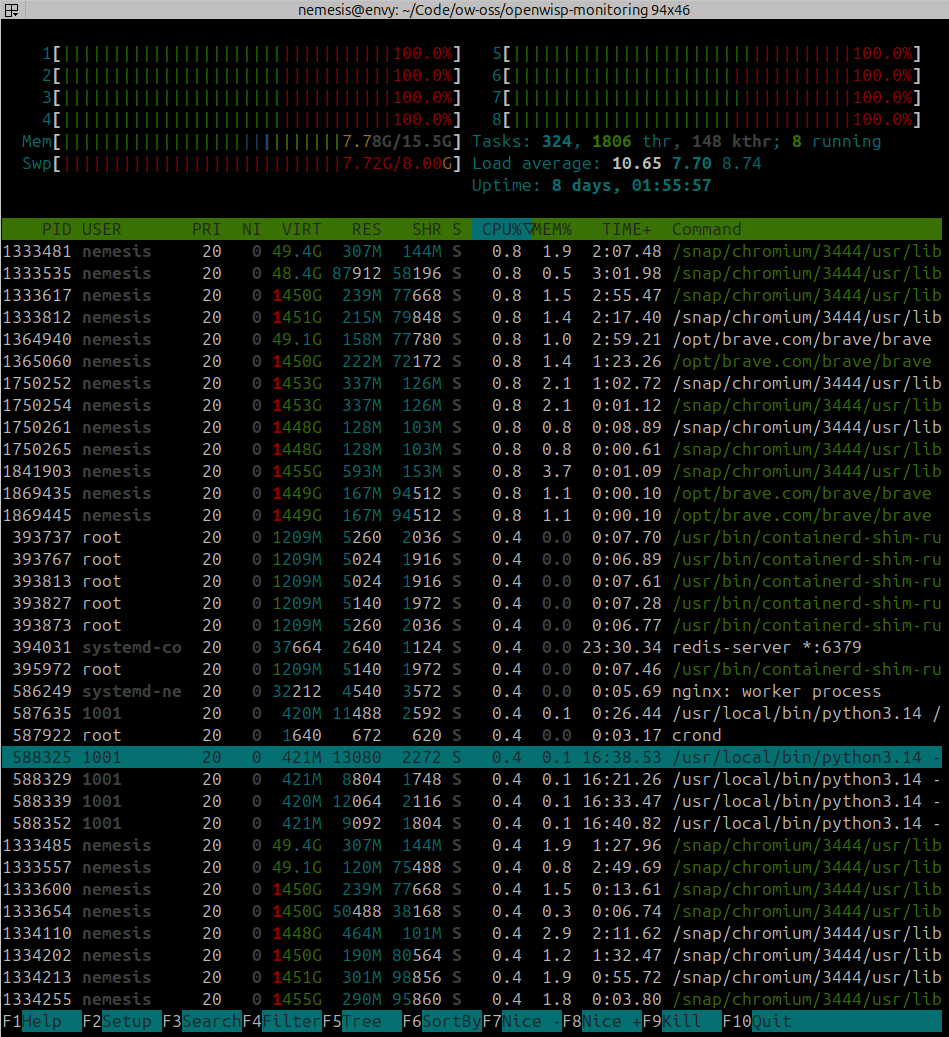Select chromium process with PID 1334255
This screenshot has height=1037, width=949.
click(472, 999)
